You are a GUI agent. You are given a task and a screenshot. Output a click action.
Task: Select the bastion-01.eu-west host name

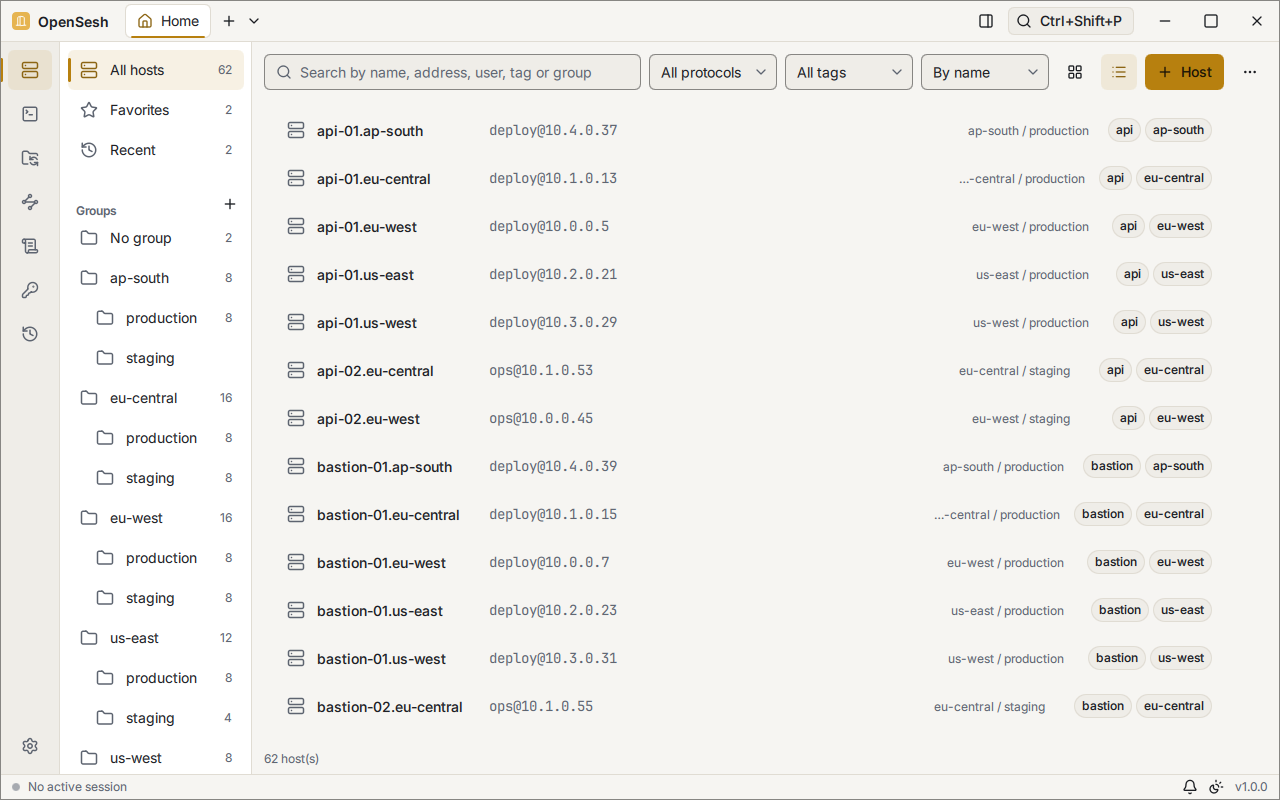[x=381, y=563]
